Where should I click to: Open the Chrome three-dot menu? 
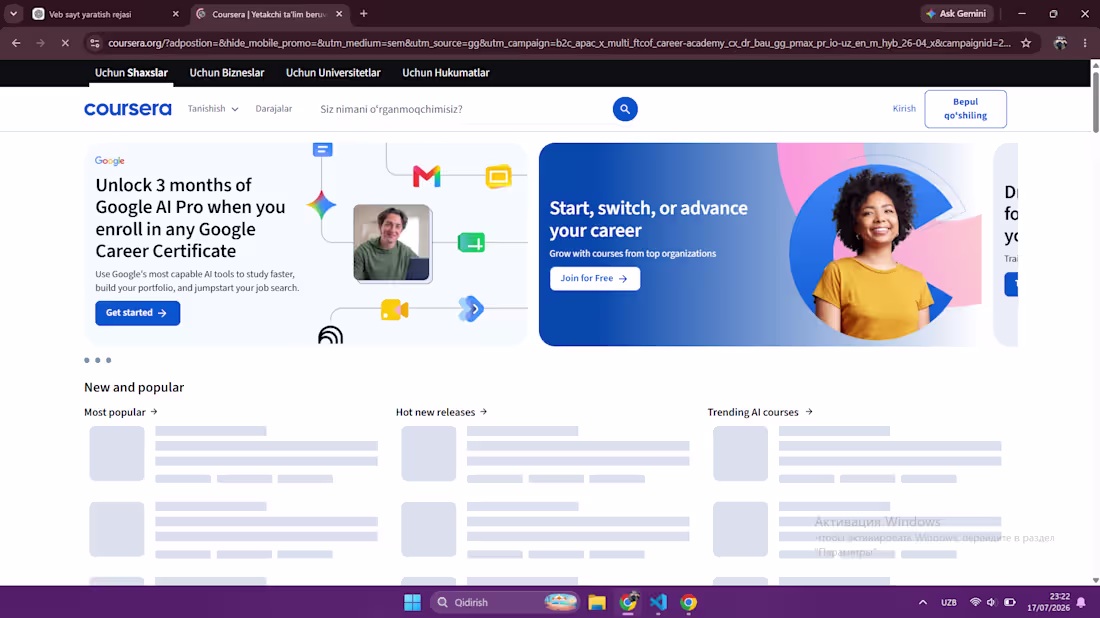[x=1085, y=43]
